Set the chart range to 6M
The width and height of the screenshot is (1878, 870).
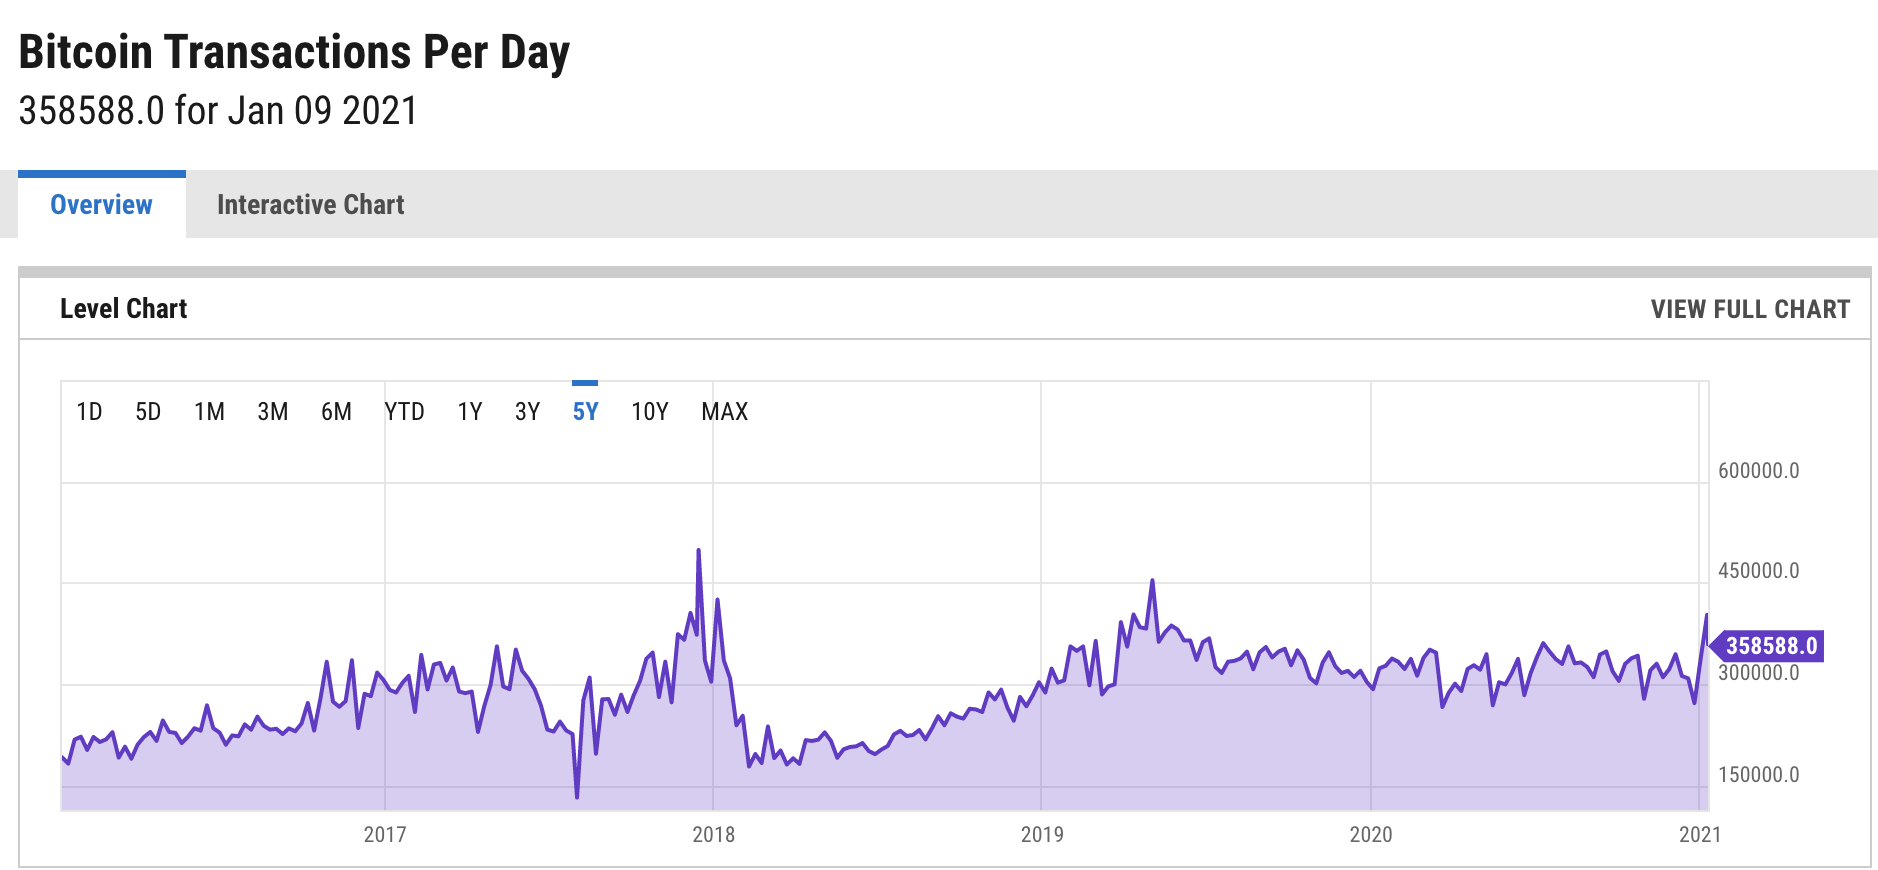coord(336,411)
